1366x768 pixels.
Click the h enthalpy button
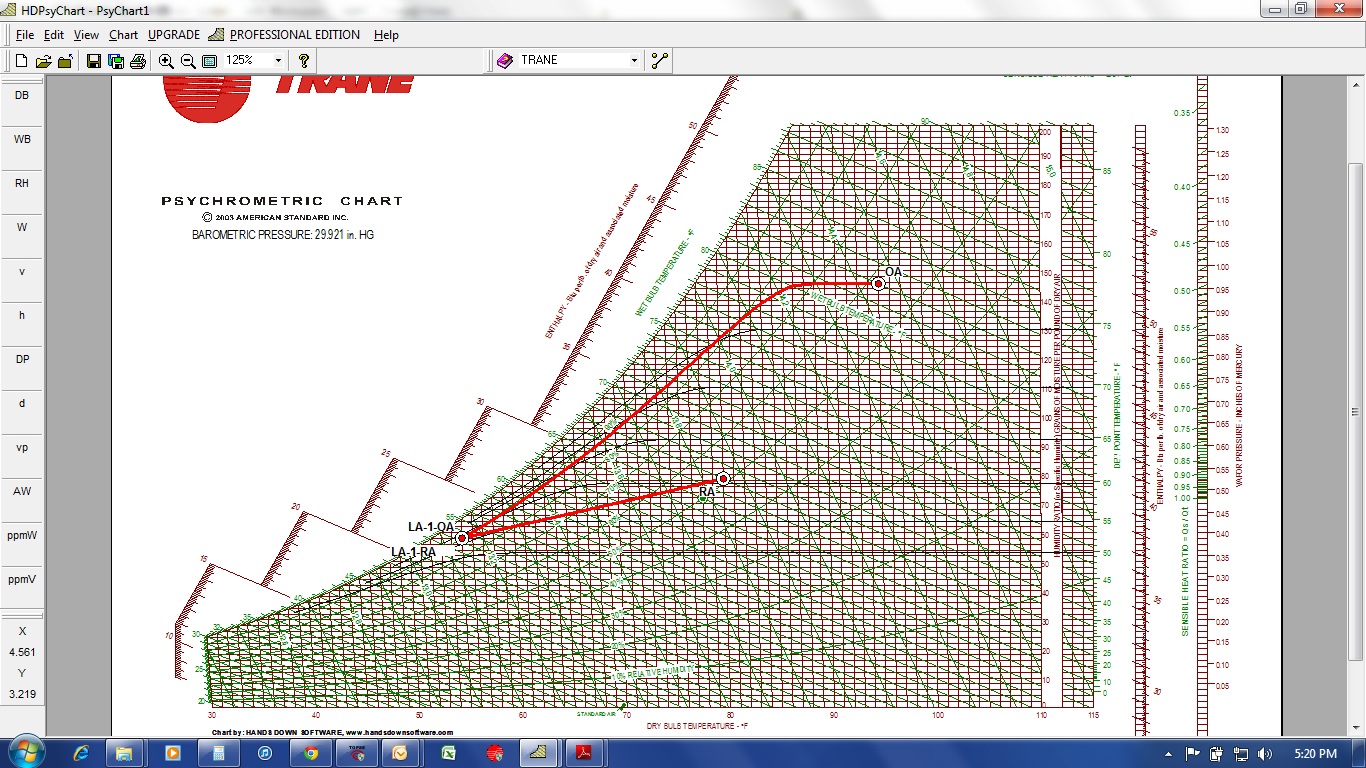(21, 315)
